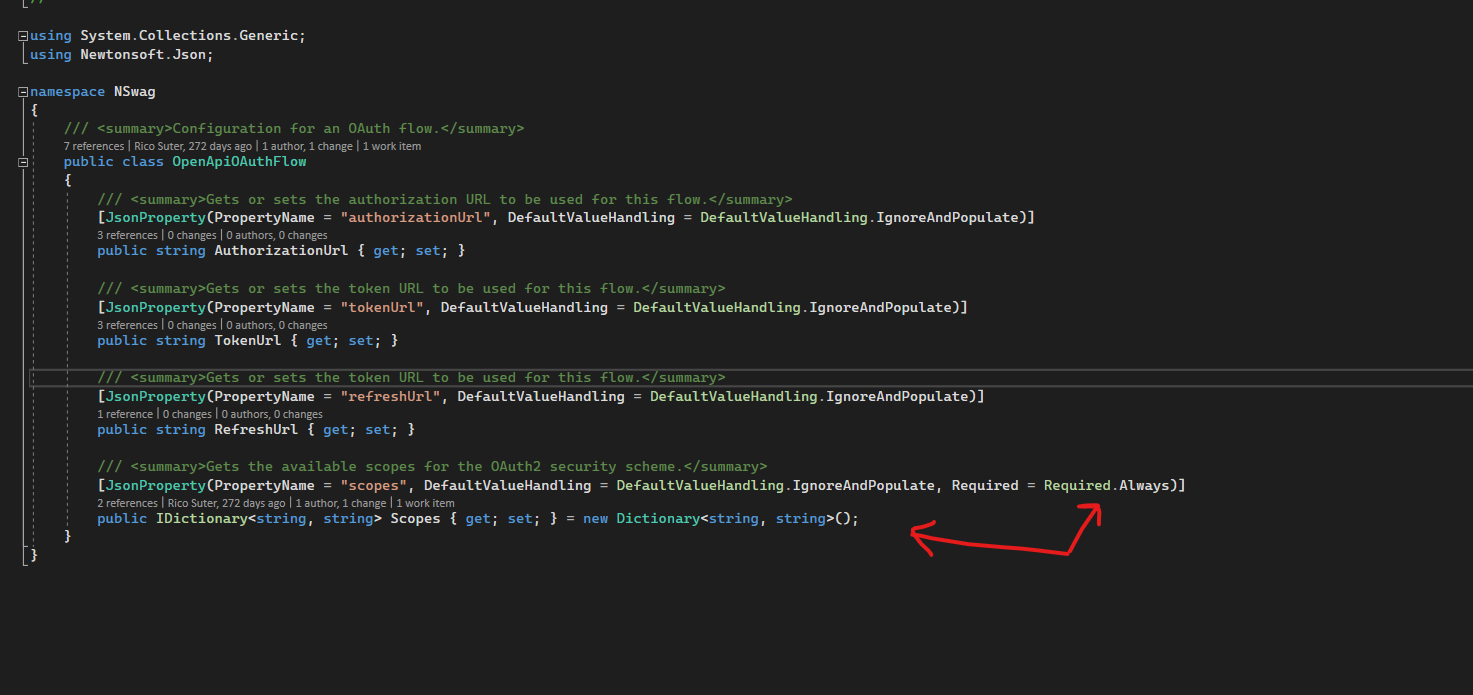Open 1 reference CodeLens for RefreshUrl

click(x=124, y=413)
